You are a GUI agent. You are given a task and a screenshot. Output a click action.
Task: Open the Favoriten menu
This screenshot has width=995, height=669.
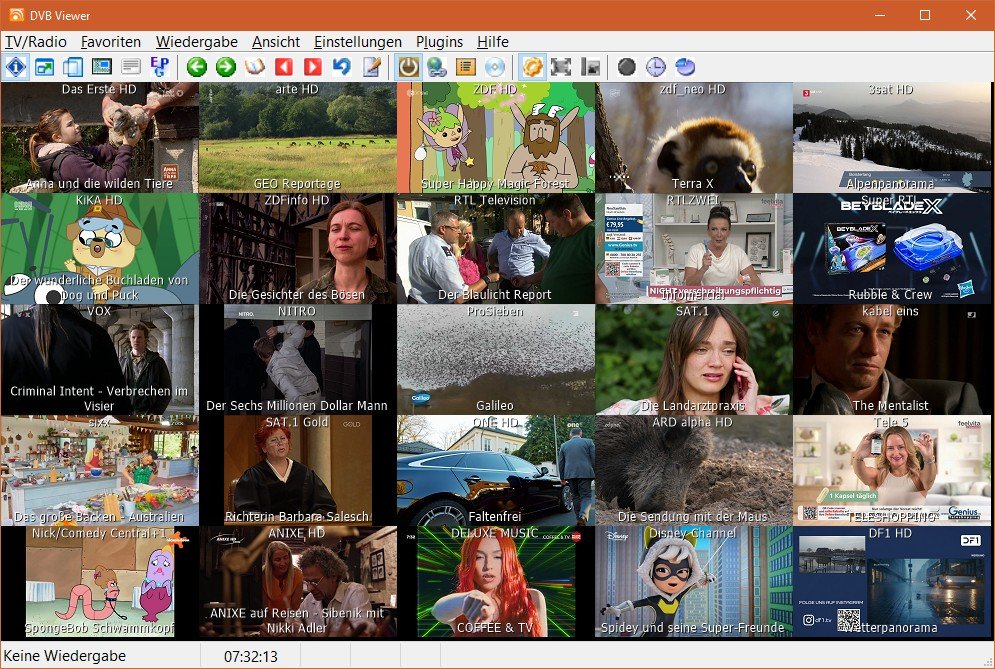(x=111, y=41)
